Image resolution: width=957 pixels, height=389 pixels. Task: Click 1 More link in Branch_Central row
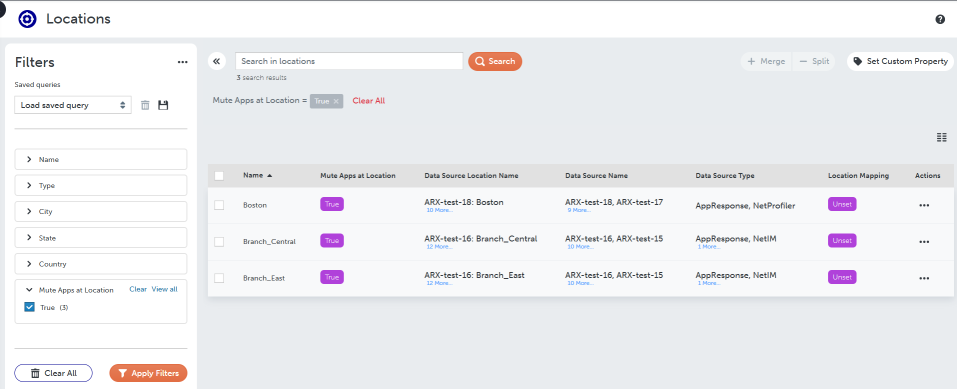(709, 247)
